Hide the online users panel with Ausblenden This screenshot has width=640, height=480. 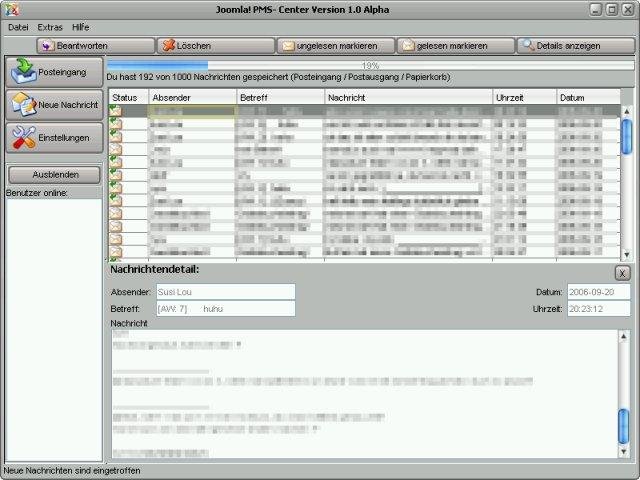[54, 175]
